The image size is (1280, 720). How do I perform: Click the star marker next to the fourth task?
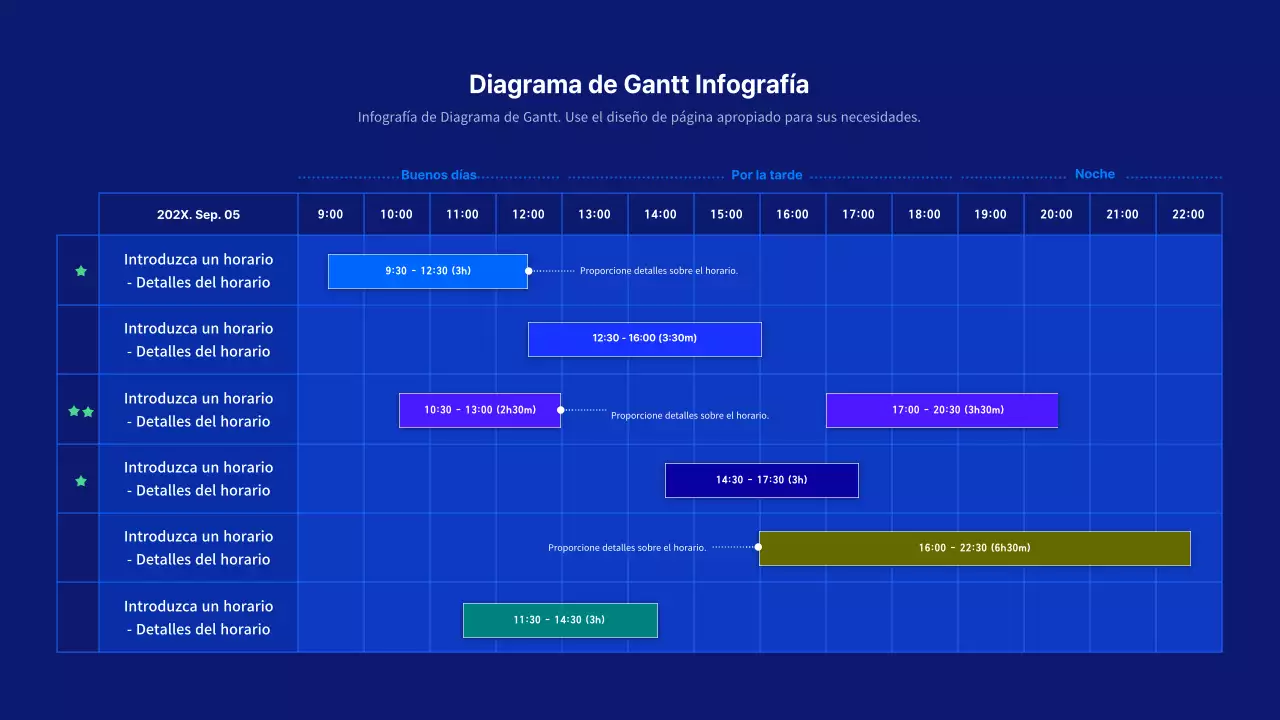[79, 480]
